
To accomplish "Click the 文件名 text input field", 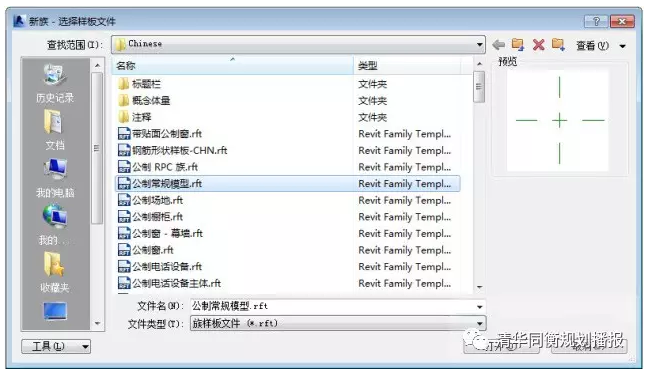I will click(x=333, y=306).
